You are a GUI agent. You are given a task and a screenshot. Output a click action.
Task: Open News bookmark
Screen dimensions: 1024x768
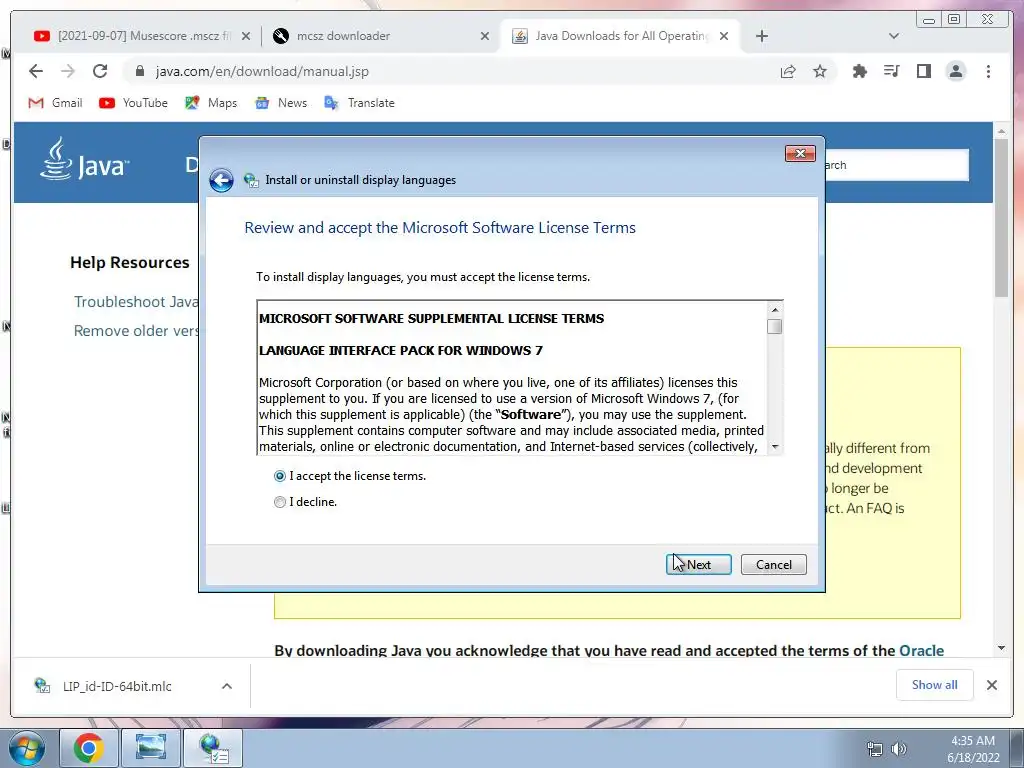[281, 103]
